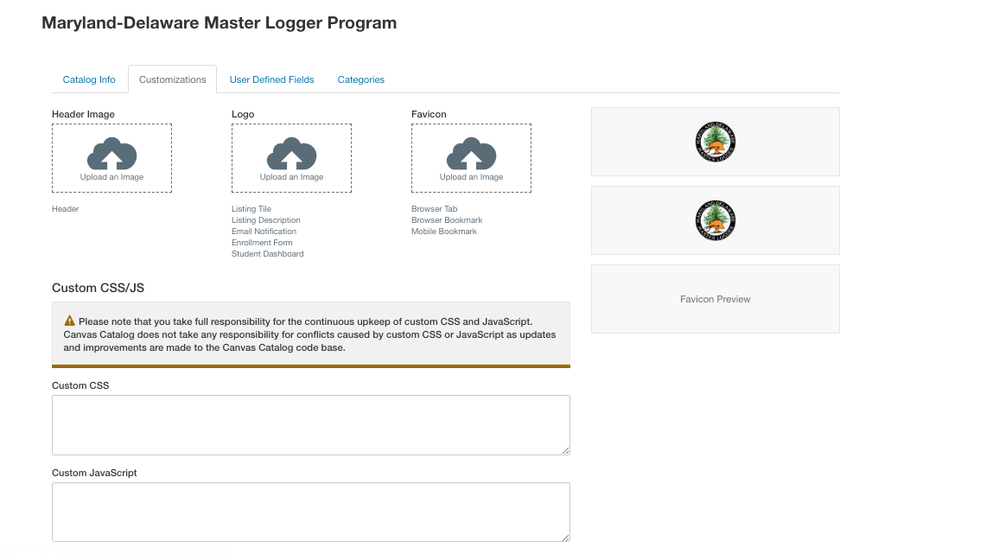This screenshot has height=553, width=999.
Task: Switch to the User Defined Fields tab
Action: coord(272,80)
